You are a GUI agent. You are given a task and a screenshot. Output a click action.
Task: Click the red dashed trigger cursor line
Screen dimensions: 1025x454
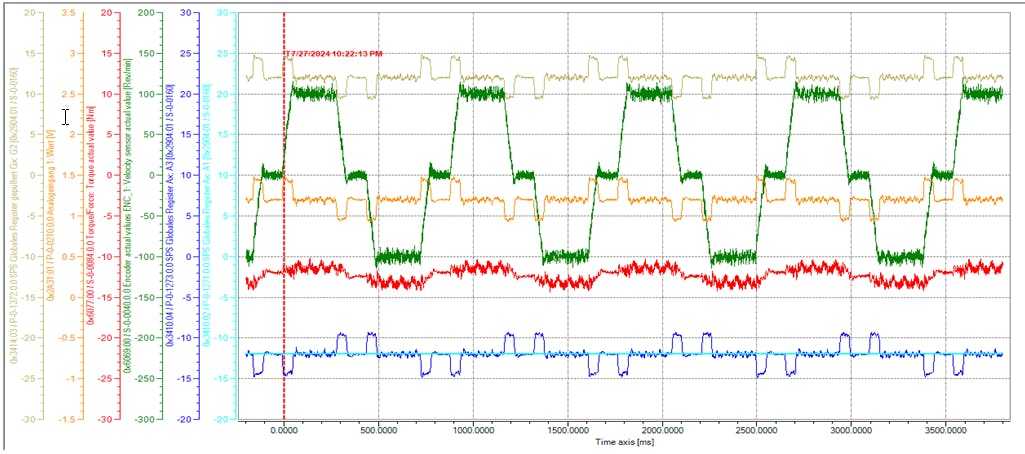point(284,250)
